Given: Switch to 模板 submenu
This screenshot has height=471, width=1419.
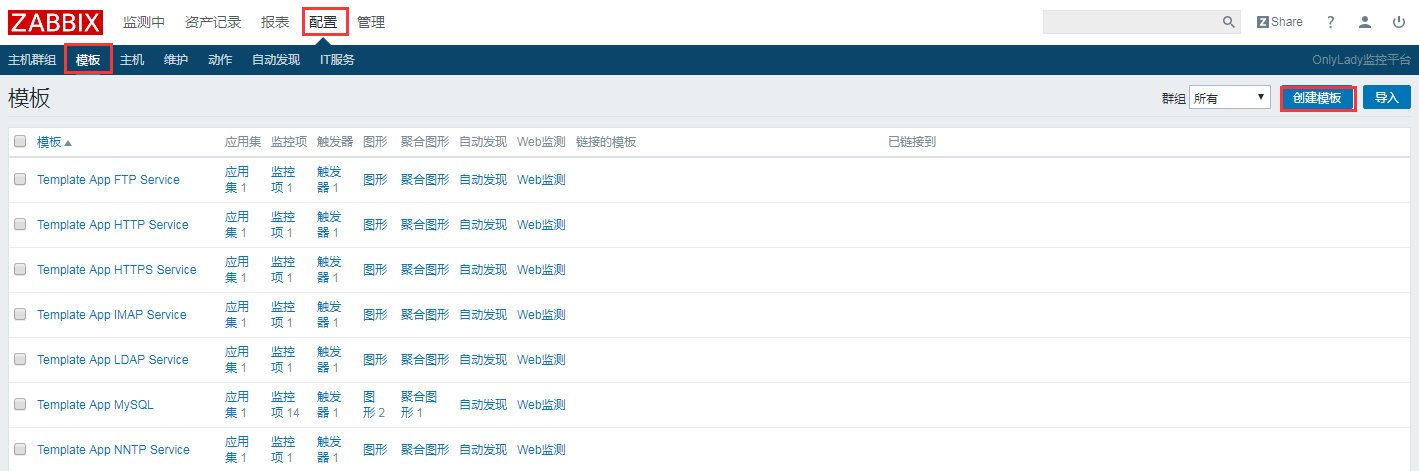Looking at the screenshot, I should click(x=88, y=60).
